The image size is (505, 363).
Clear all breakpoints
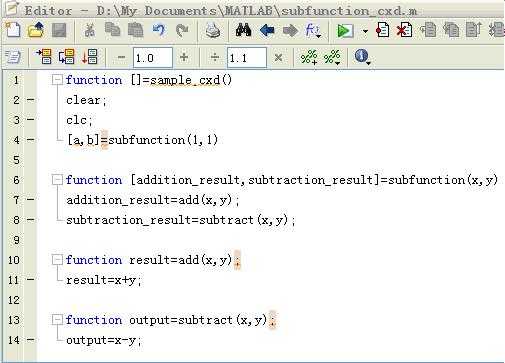tap(404, 30)
